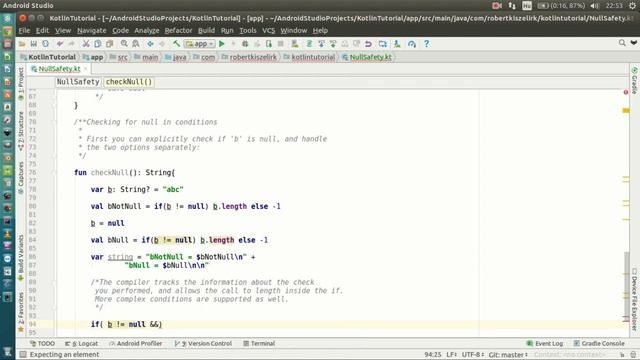Open the Tools menu

(x=248, y=31)
